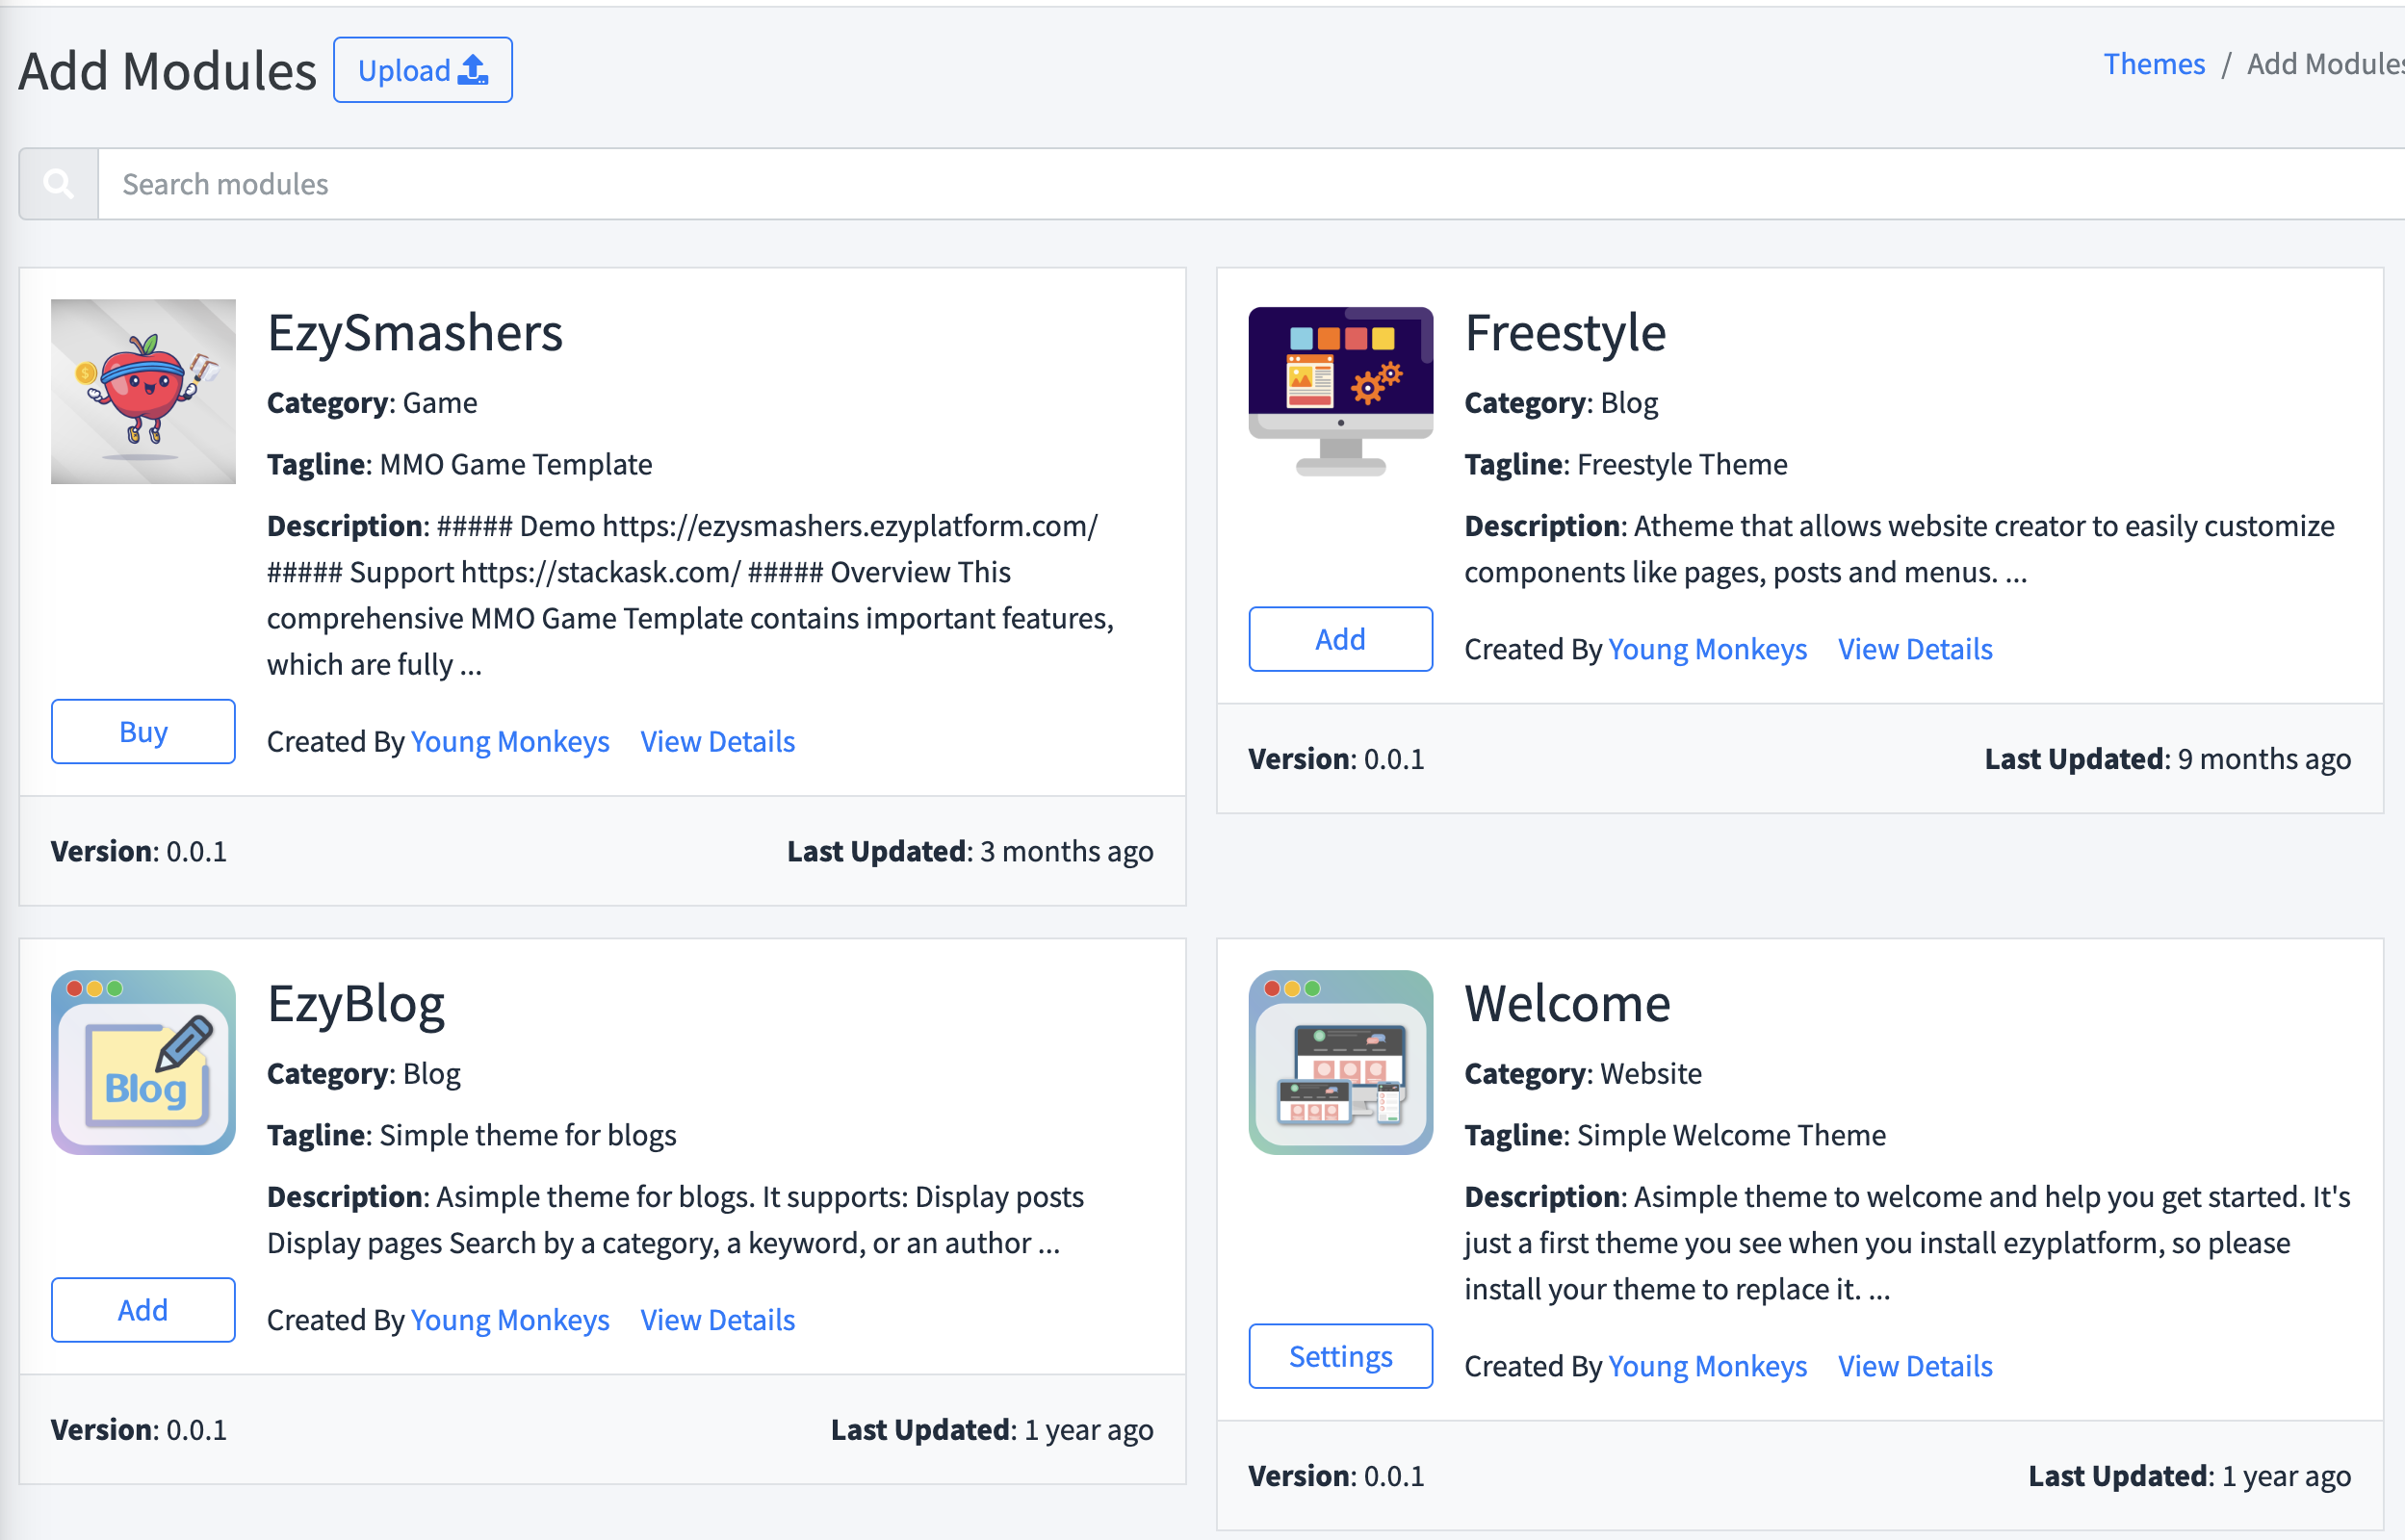
Task: Click the EzySmashers apple mascot thumbnail
Action: tap(143, 391)
